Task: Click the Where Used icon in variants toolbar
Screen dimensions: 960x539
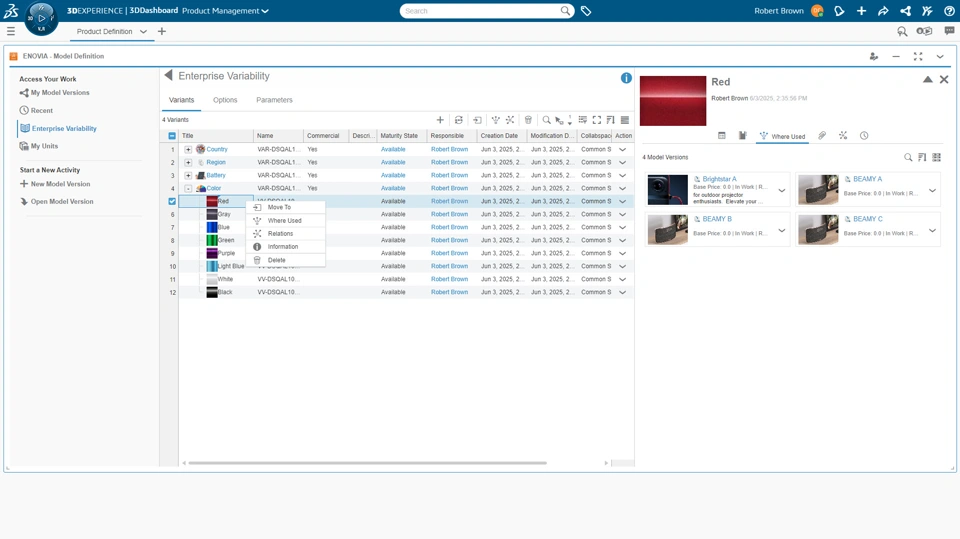Action: [x=495, y=120]
